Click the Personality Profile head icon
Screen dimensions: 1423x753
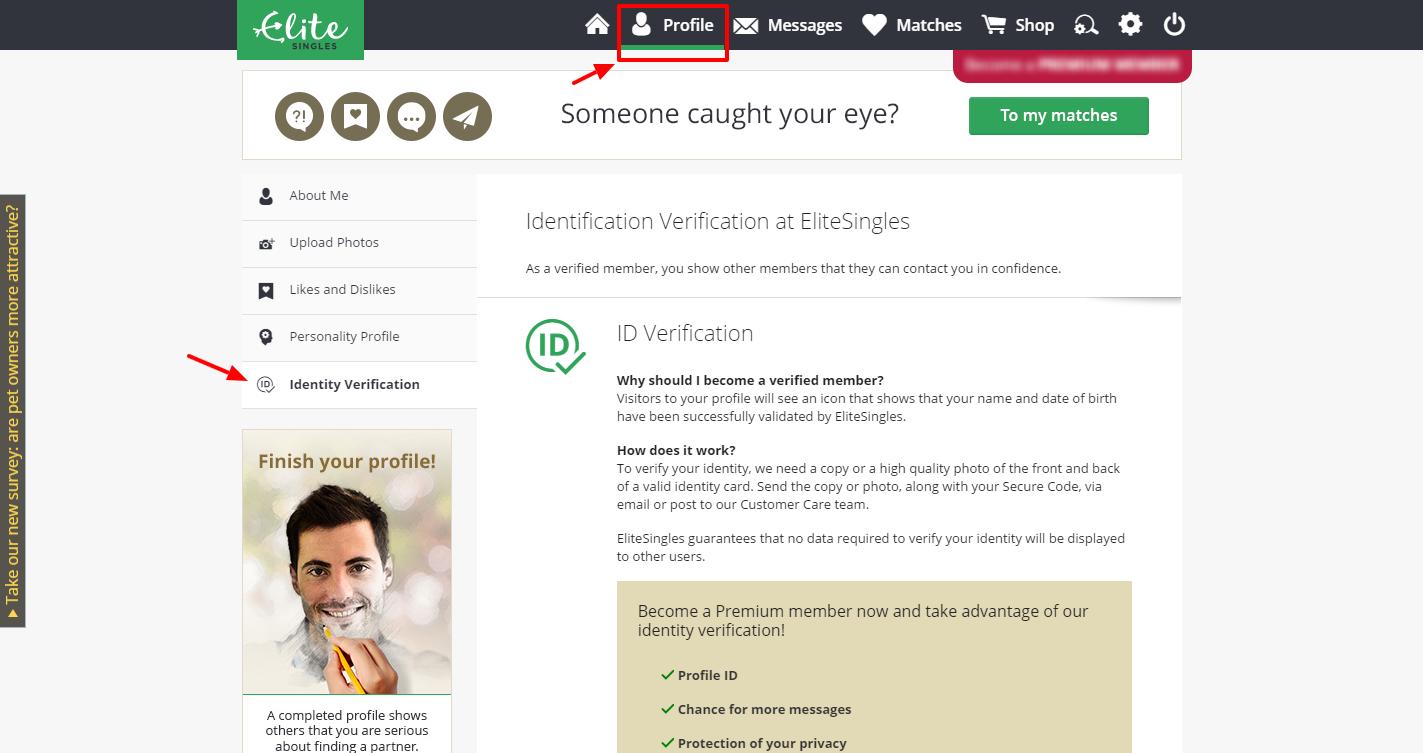(266, 337)
